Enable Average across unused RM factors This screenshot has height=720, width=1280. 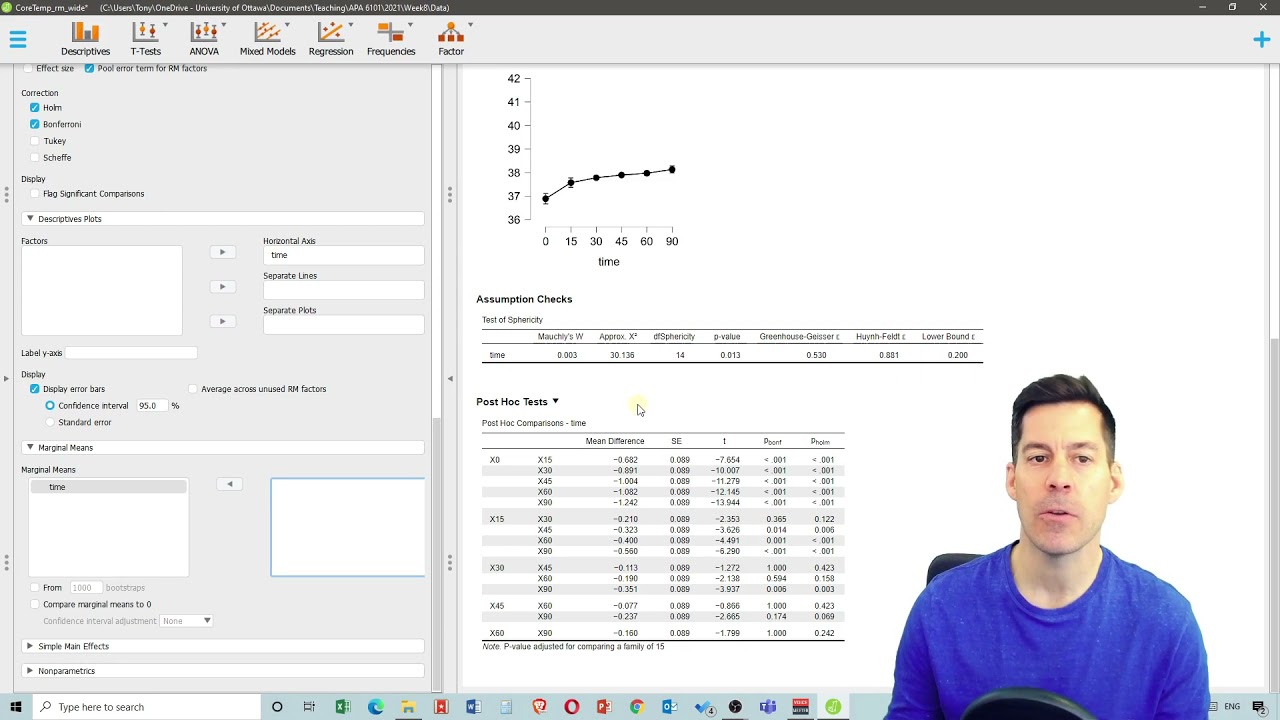click(x=193, y=389)
